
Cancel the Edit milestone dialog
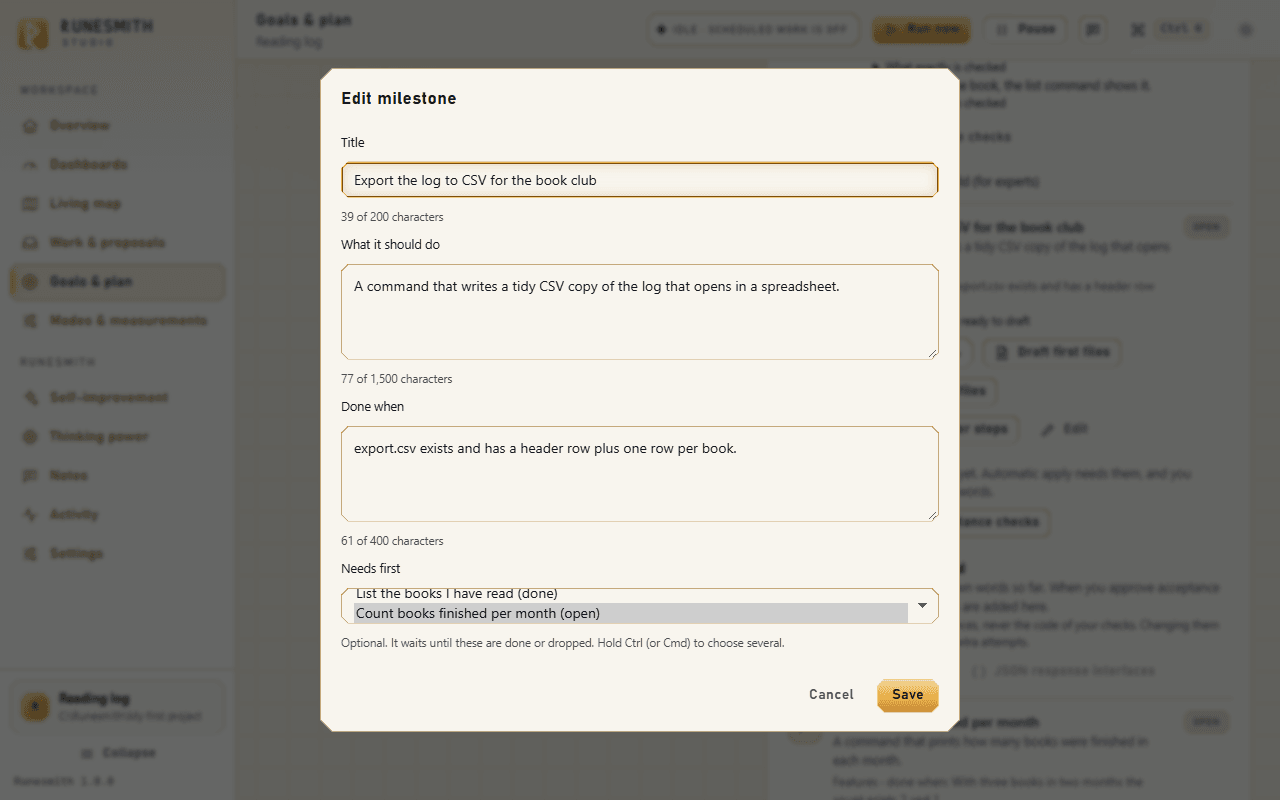pyautogui.click(x=831, y=695)
